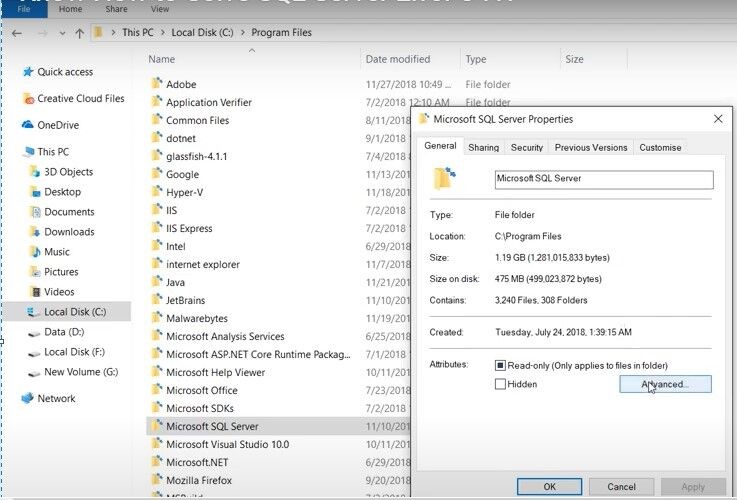Image resolution: width=737 pixels, height=500 pixels.
Task: Click the Quick access star icon
Action: pyautogui.click(x=28, y=71)
